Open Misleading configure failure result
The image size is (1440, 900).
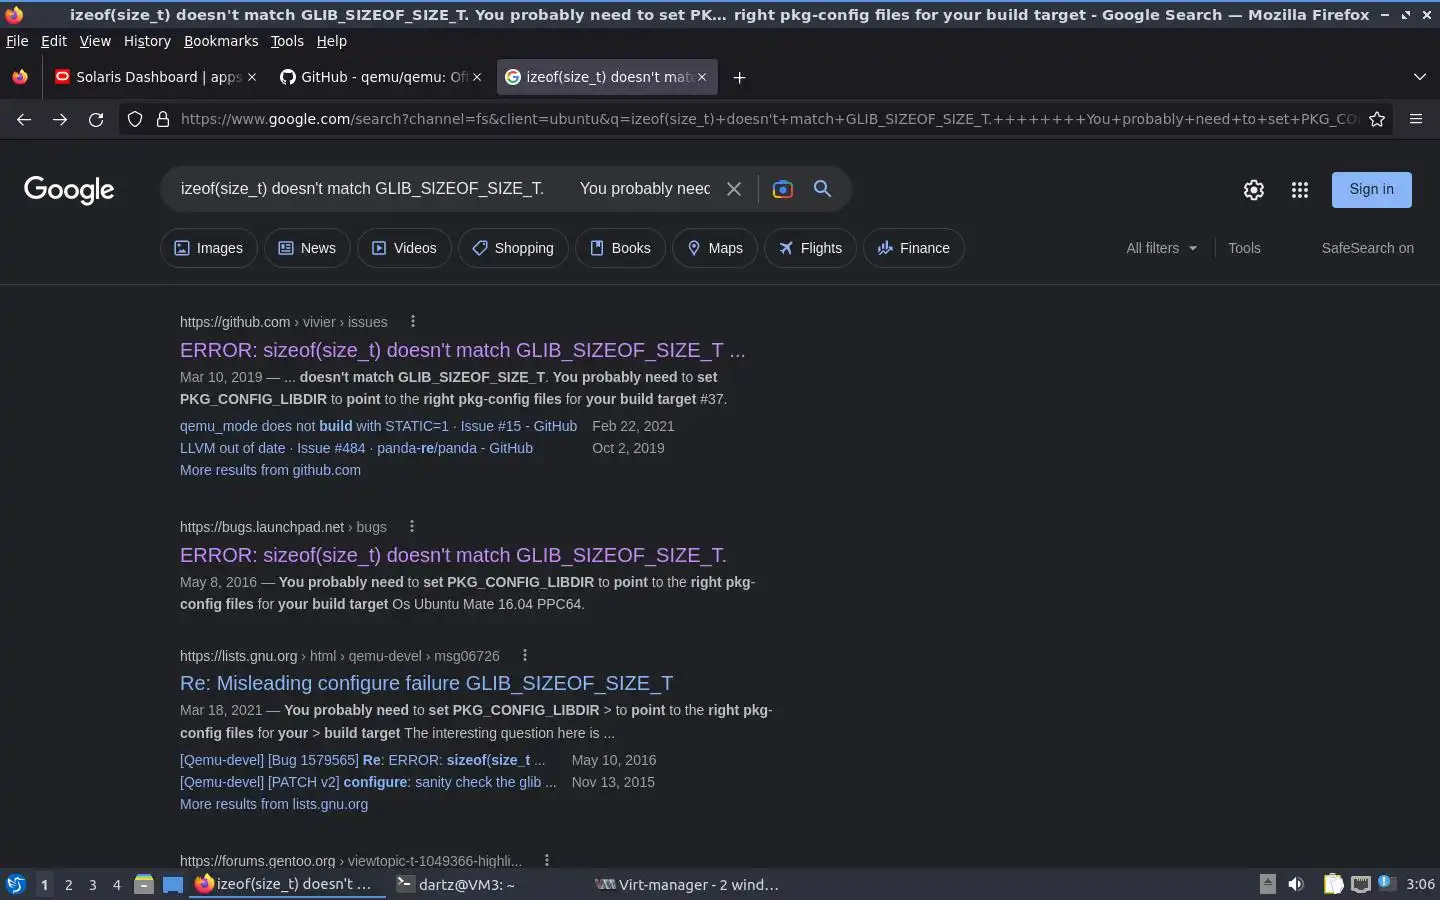(x=426, y=683)
